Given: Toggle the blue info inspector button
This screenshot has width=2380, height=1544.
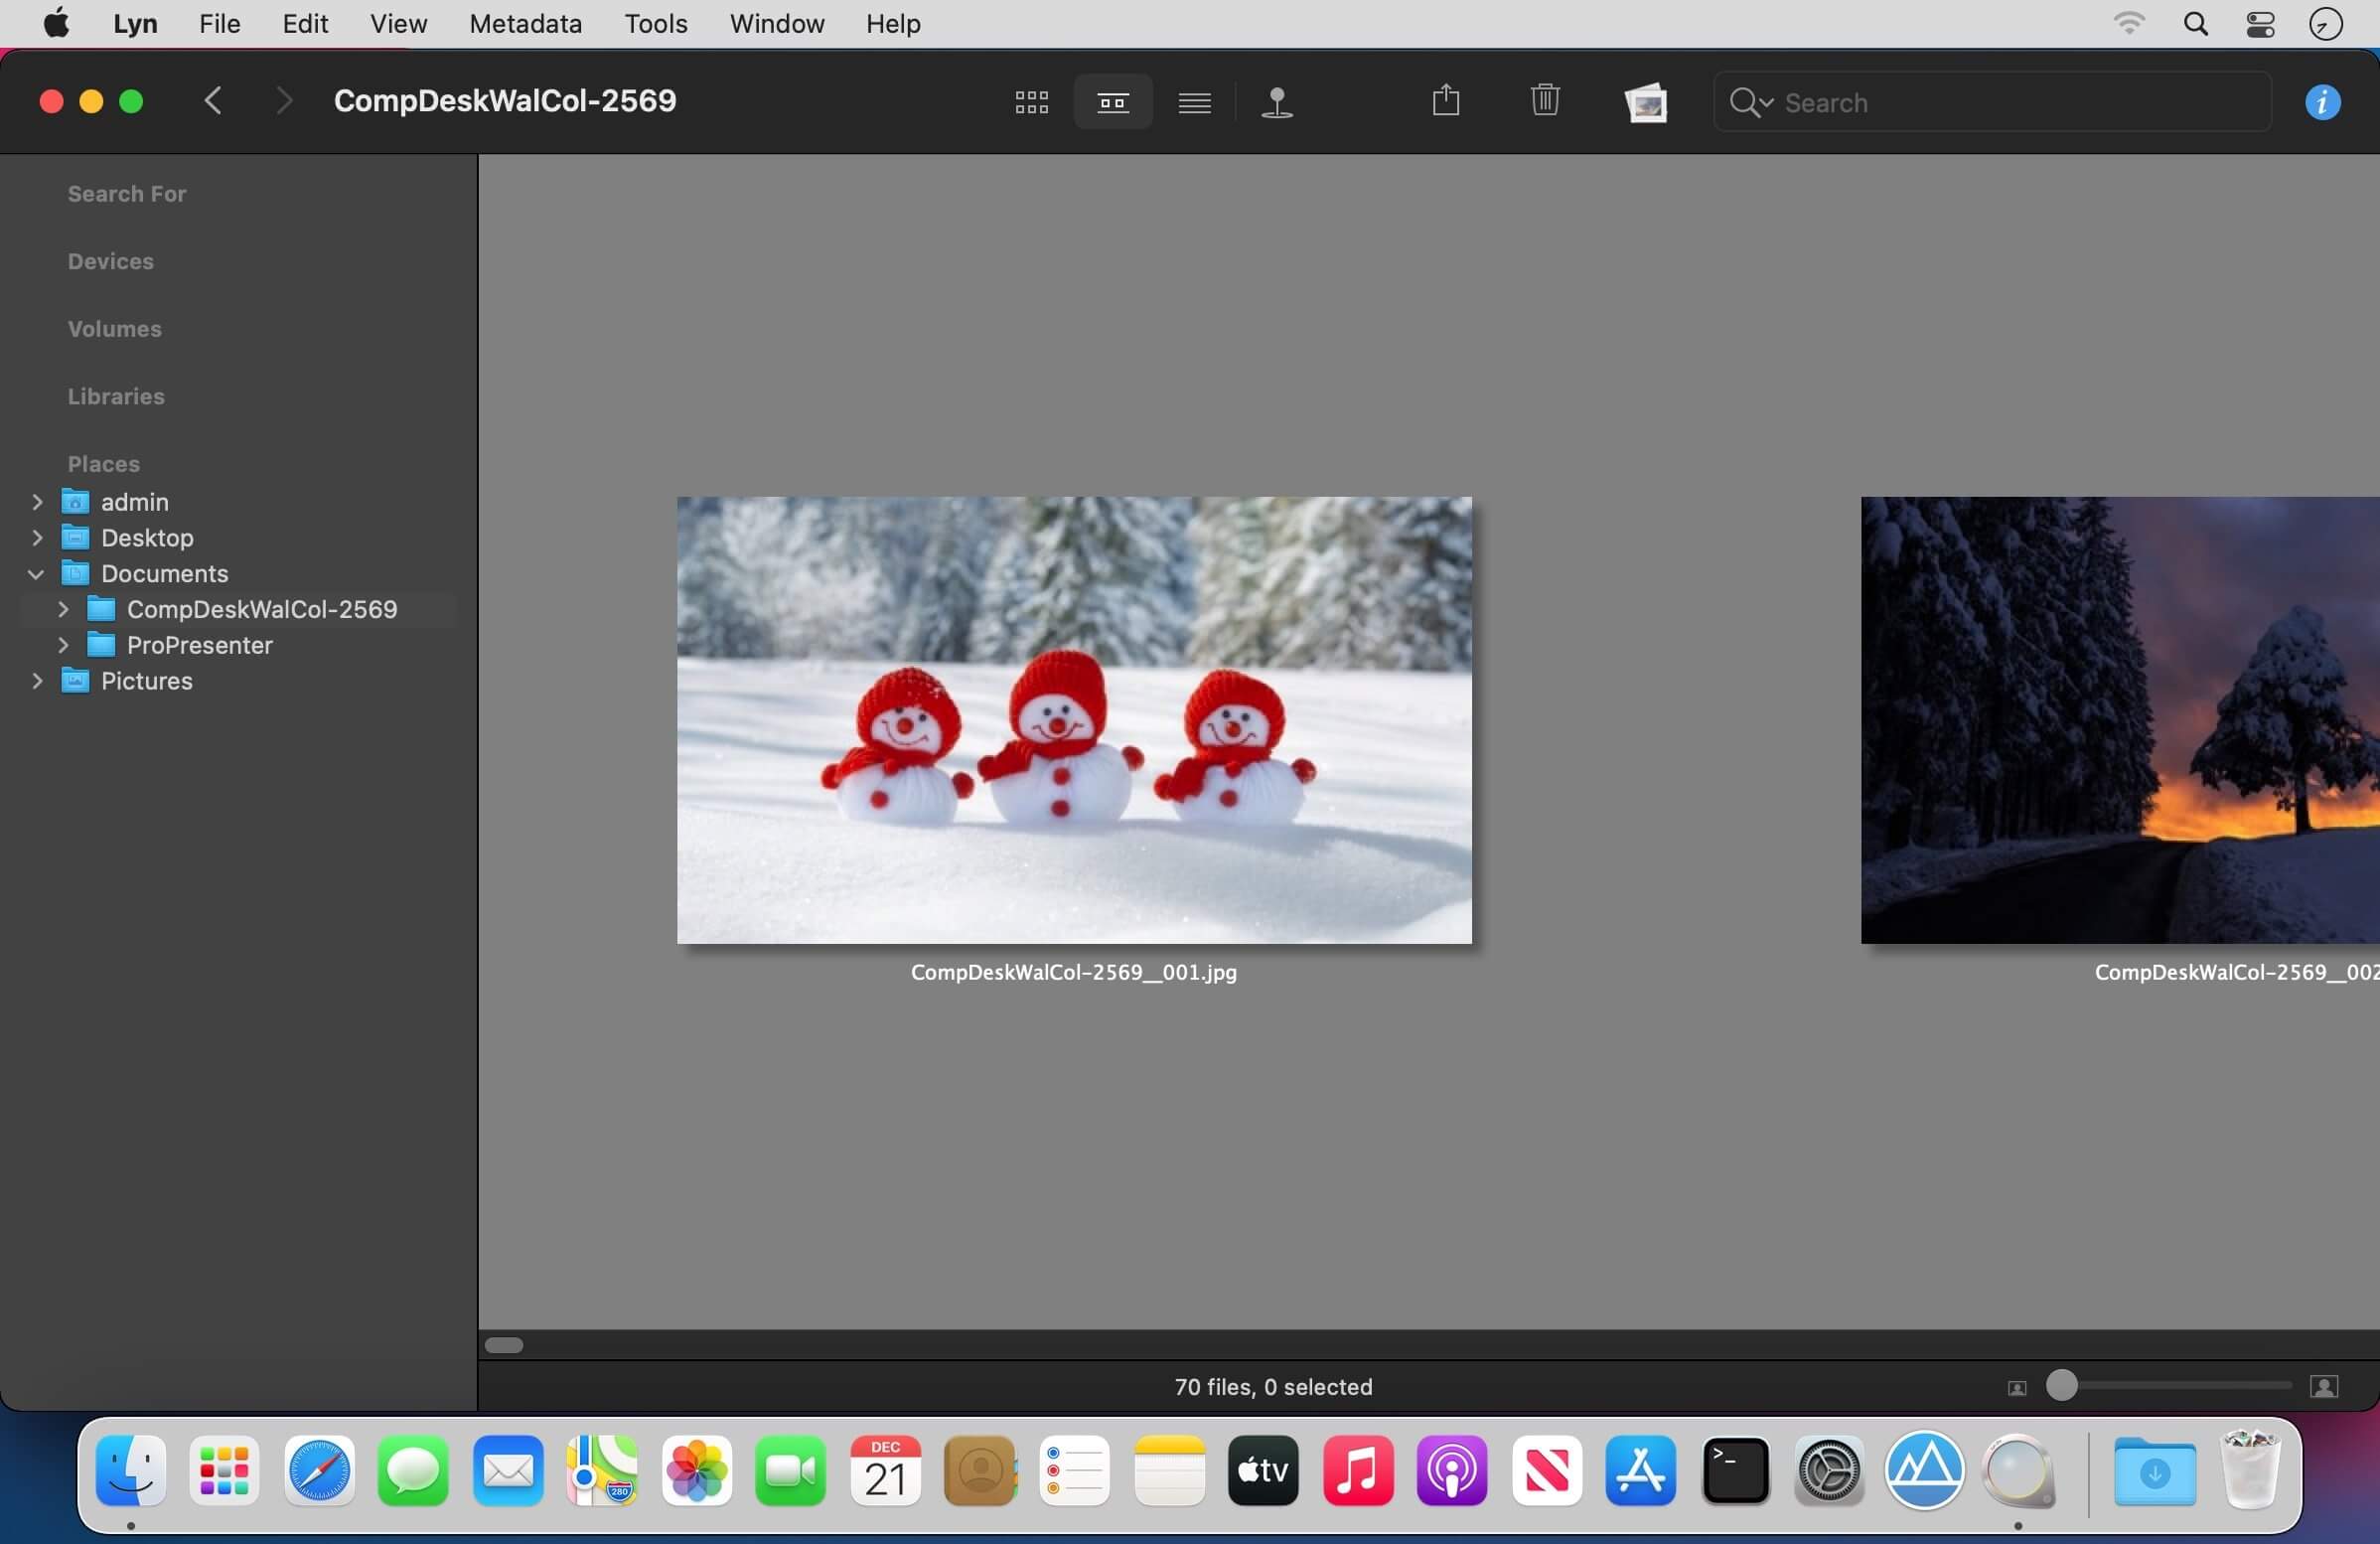Looking at the screenshot, I should coord(2321,102).
